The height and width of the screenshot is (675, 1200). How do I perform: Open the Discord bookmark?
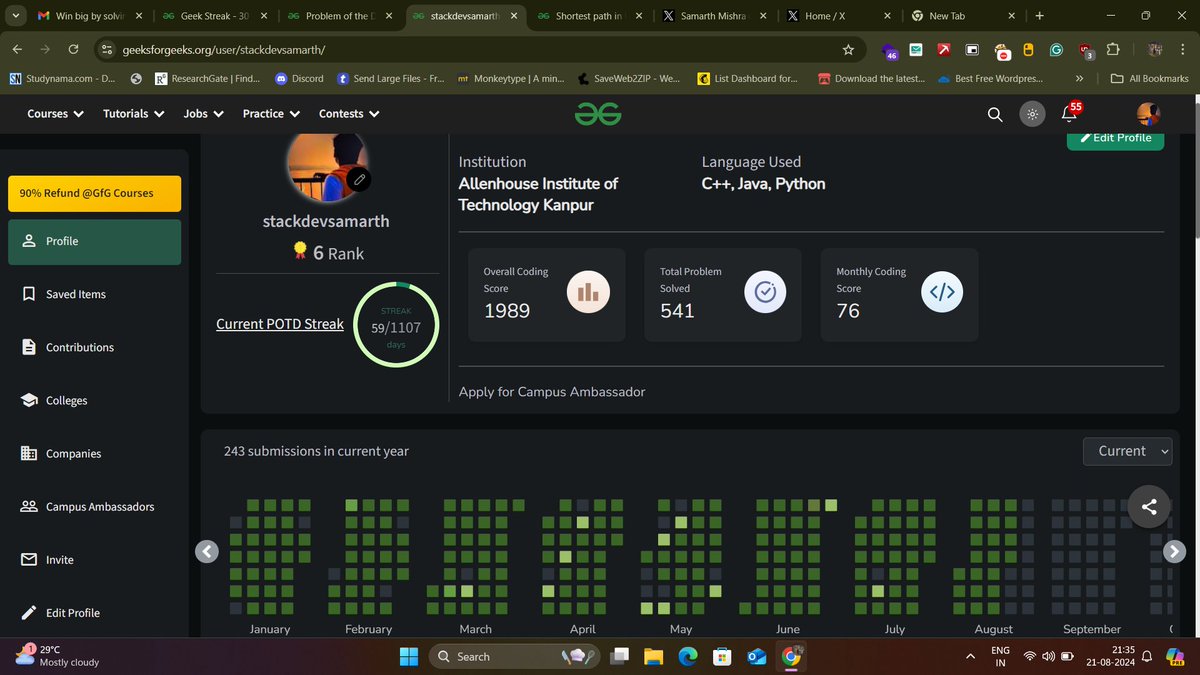(299, 79)
